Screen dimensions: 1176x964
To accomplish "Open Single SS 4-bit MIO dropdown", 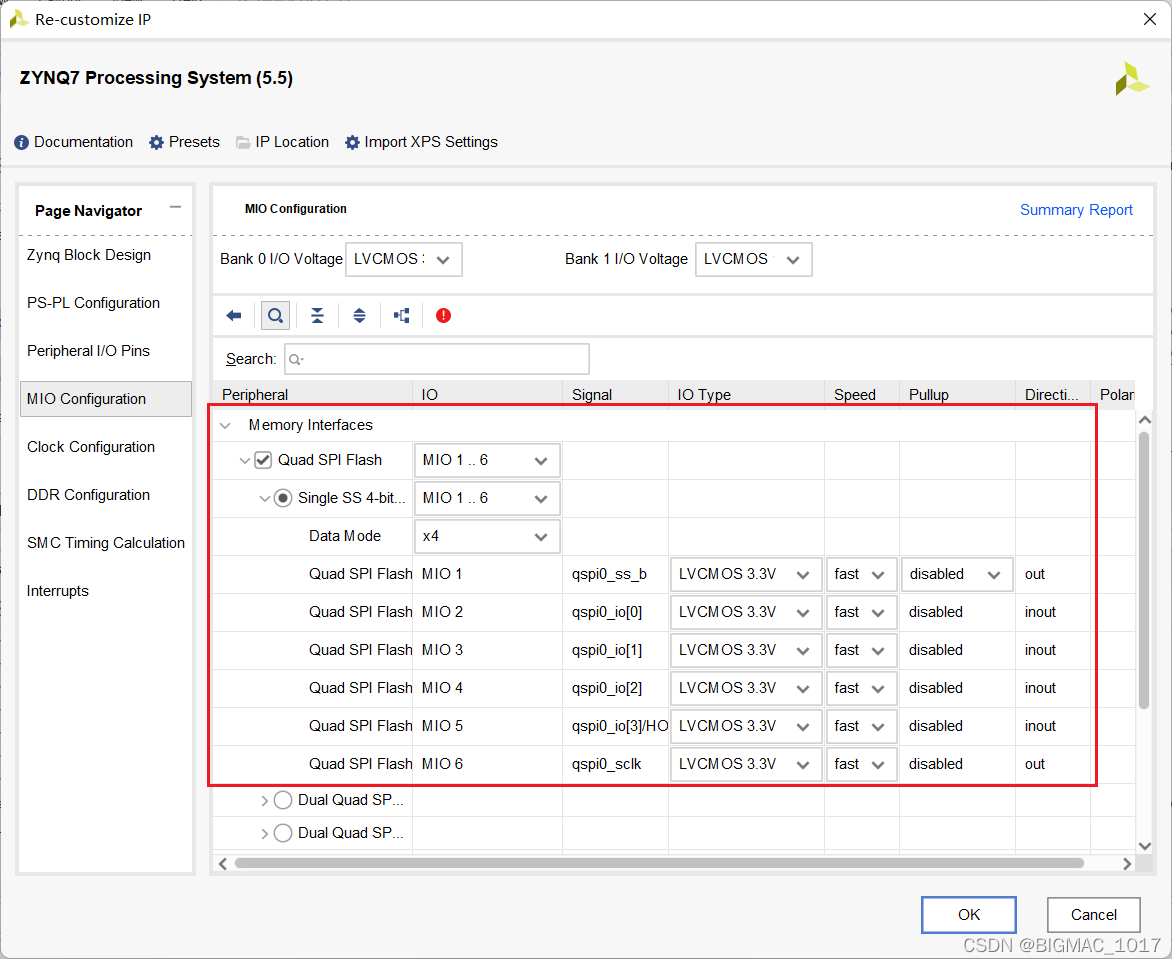I will 488,500.
